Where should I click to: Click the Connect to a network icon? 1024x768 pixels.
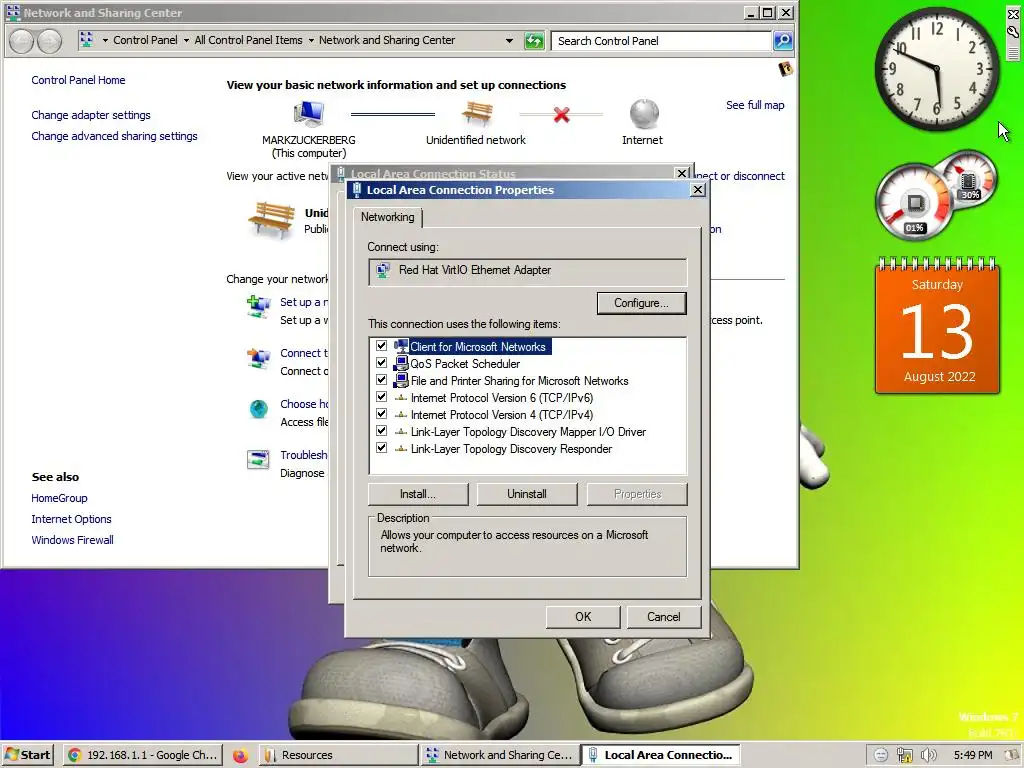coord(259,358)
